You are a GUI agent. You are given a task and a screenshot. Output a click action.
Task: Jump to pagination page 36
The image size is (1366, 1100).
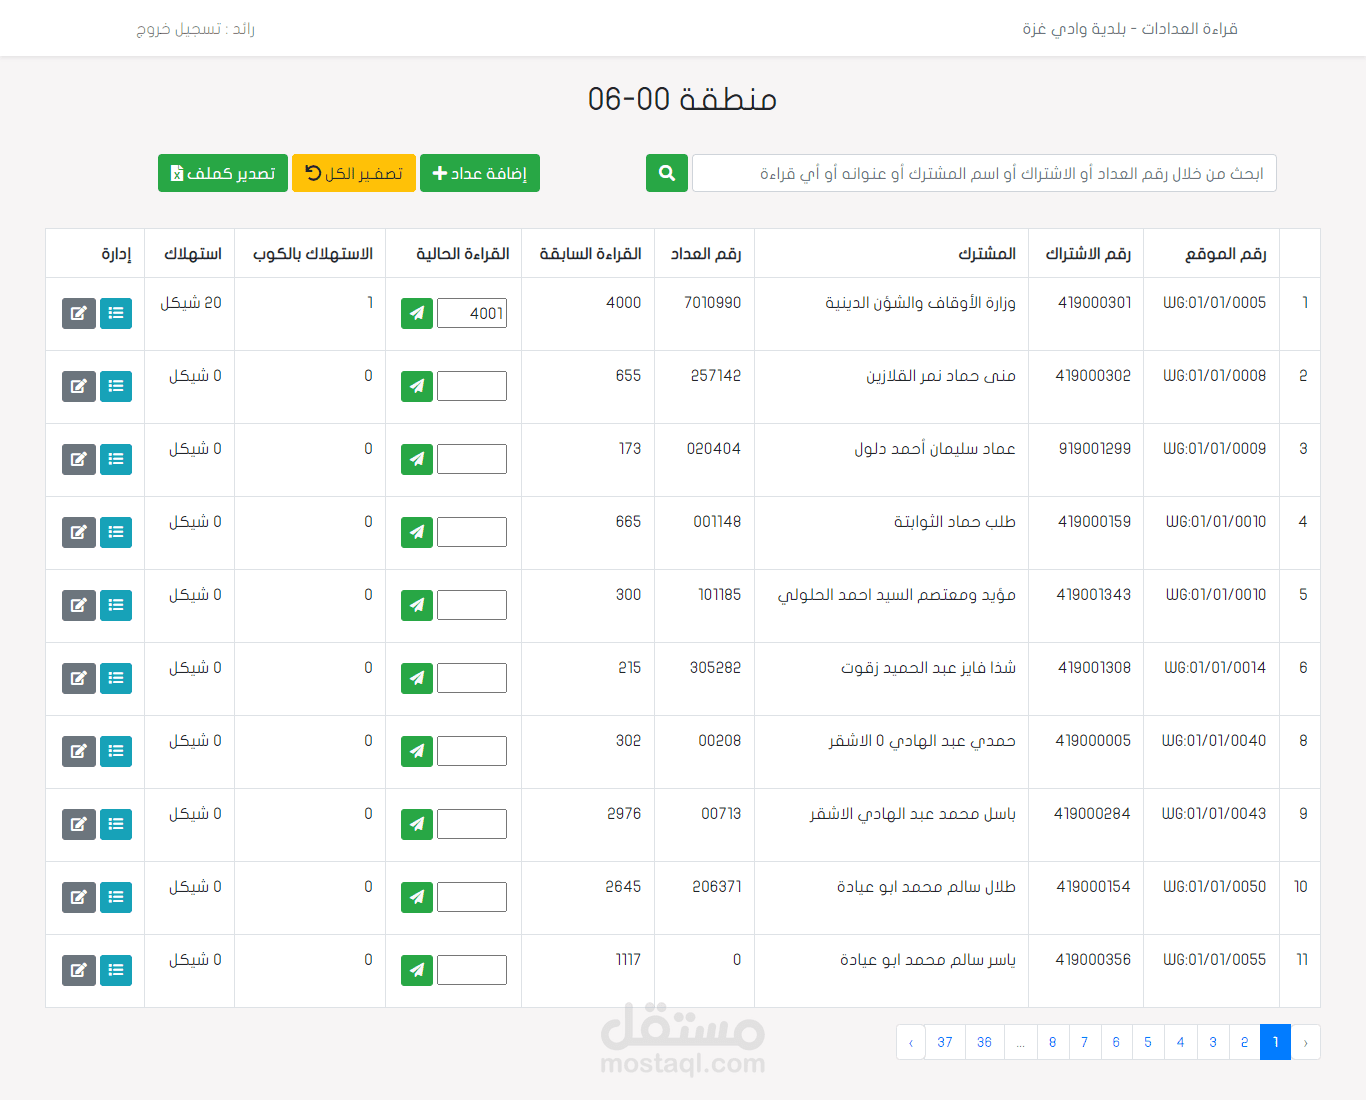point(984,1042)
